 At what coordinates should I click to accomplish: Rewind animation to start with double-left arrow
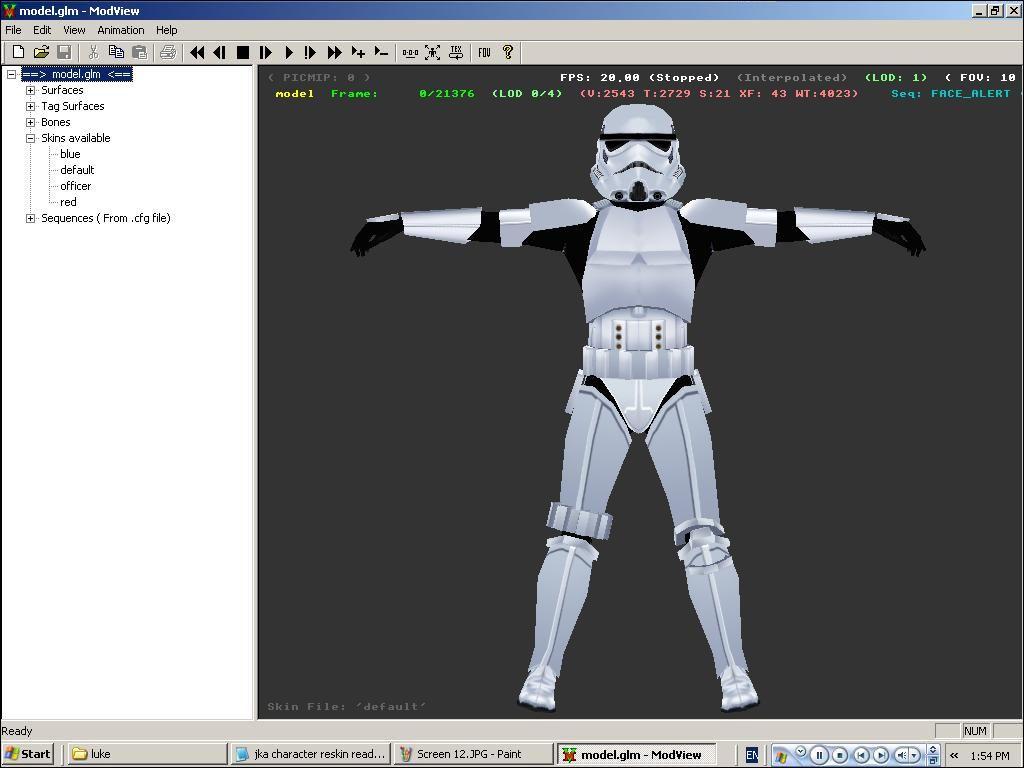coord(197,52)
